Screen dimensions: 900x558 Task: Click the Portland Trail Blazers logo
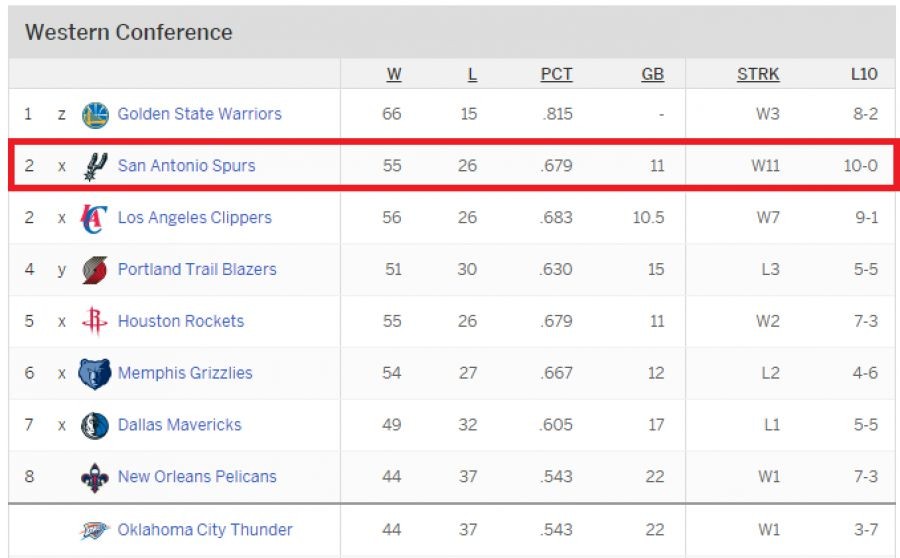coord(95,270)
